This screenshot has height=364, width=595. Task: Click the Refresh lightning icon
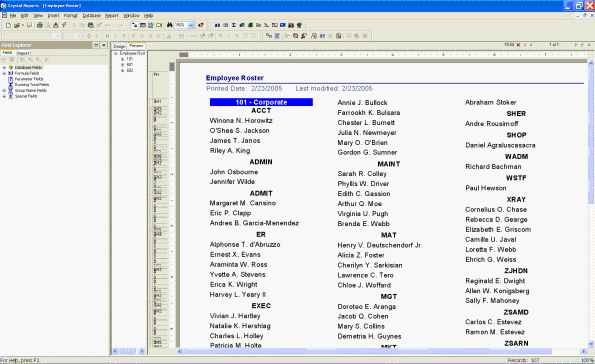[x=64, y=25]
